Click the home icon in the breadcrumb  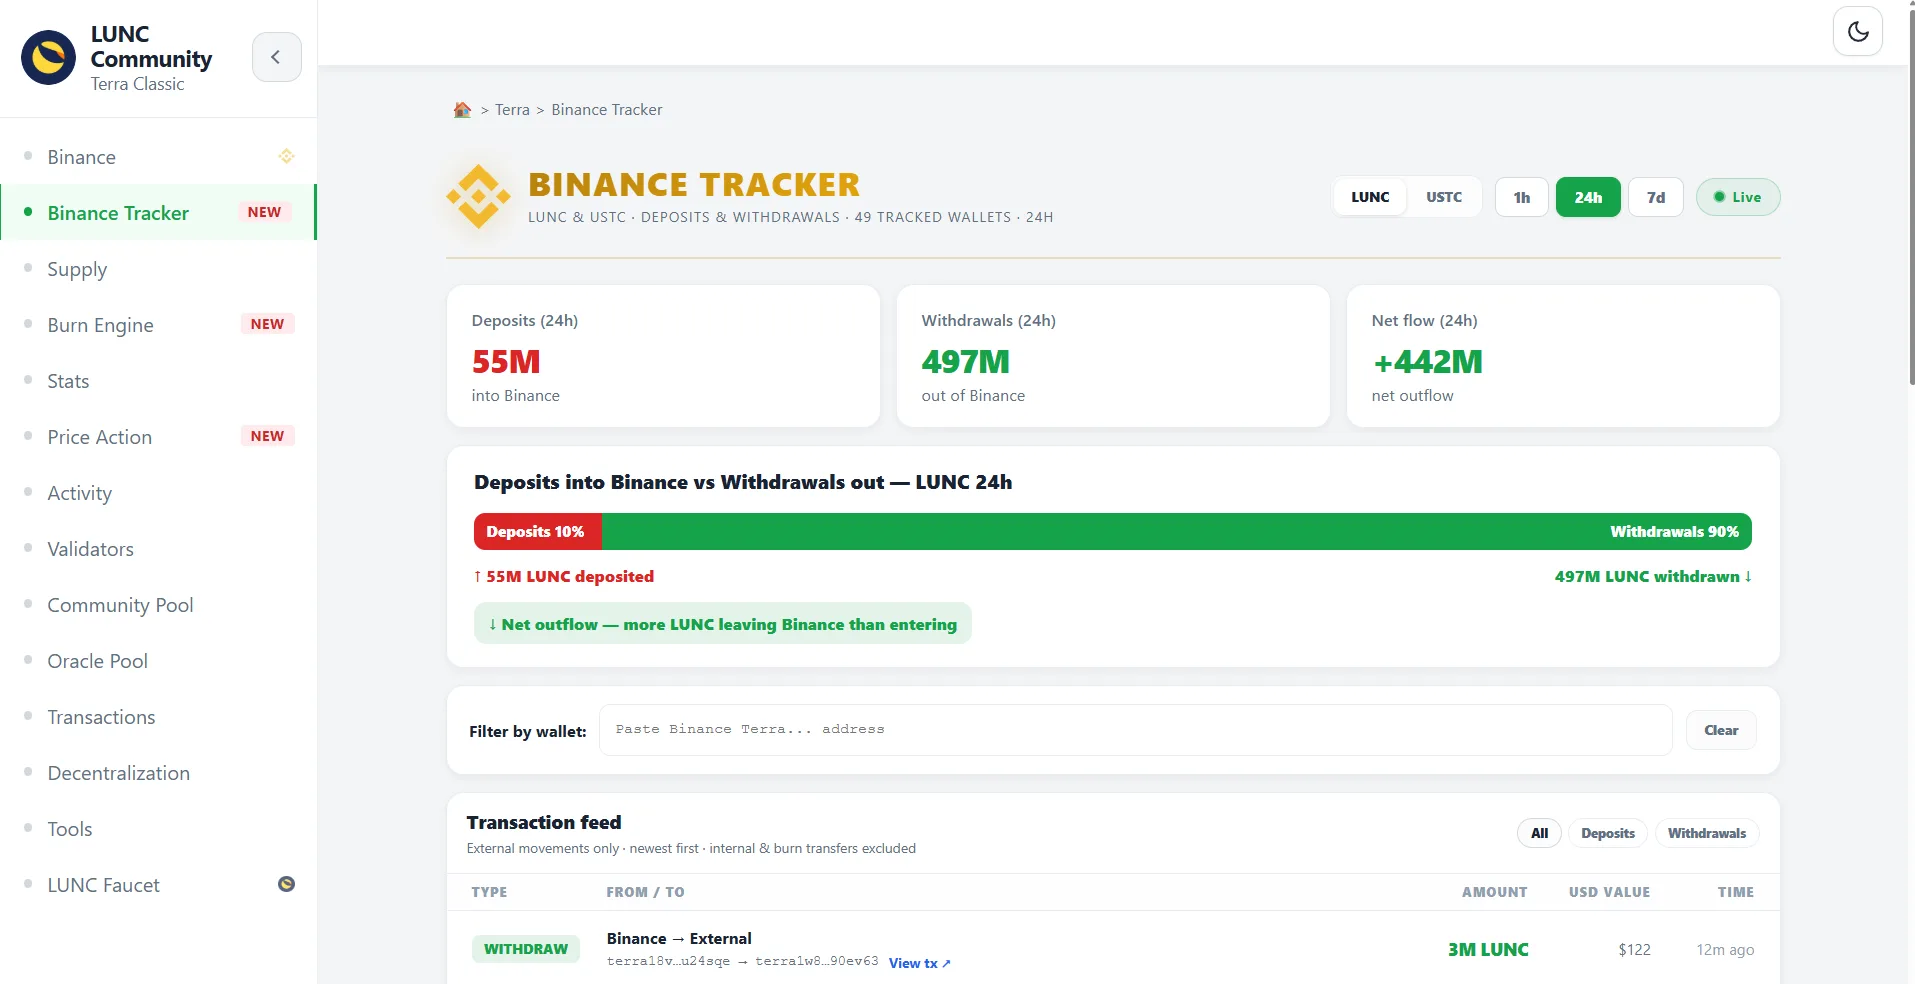tap(462, 110)
